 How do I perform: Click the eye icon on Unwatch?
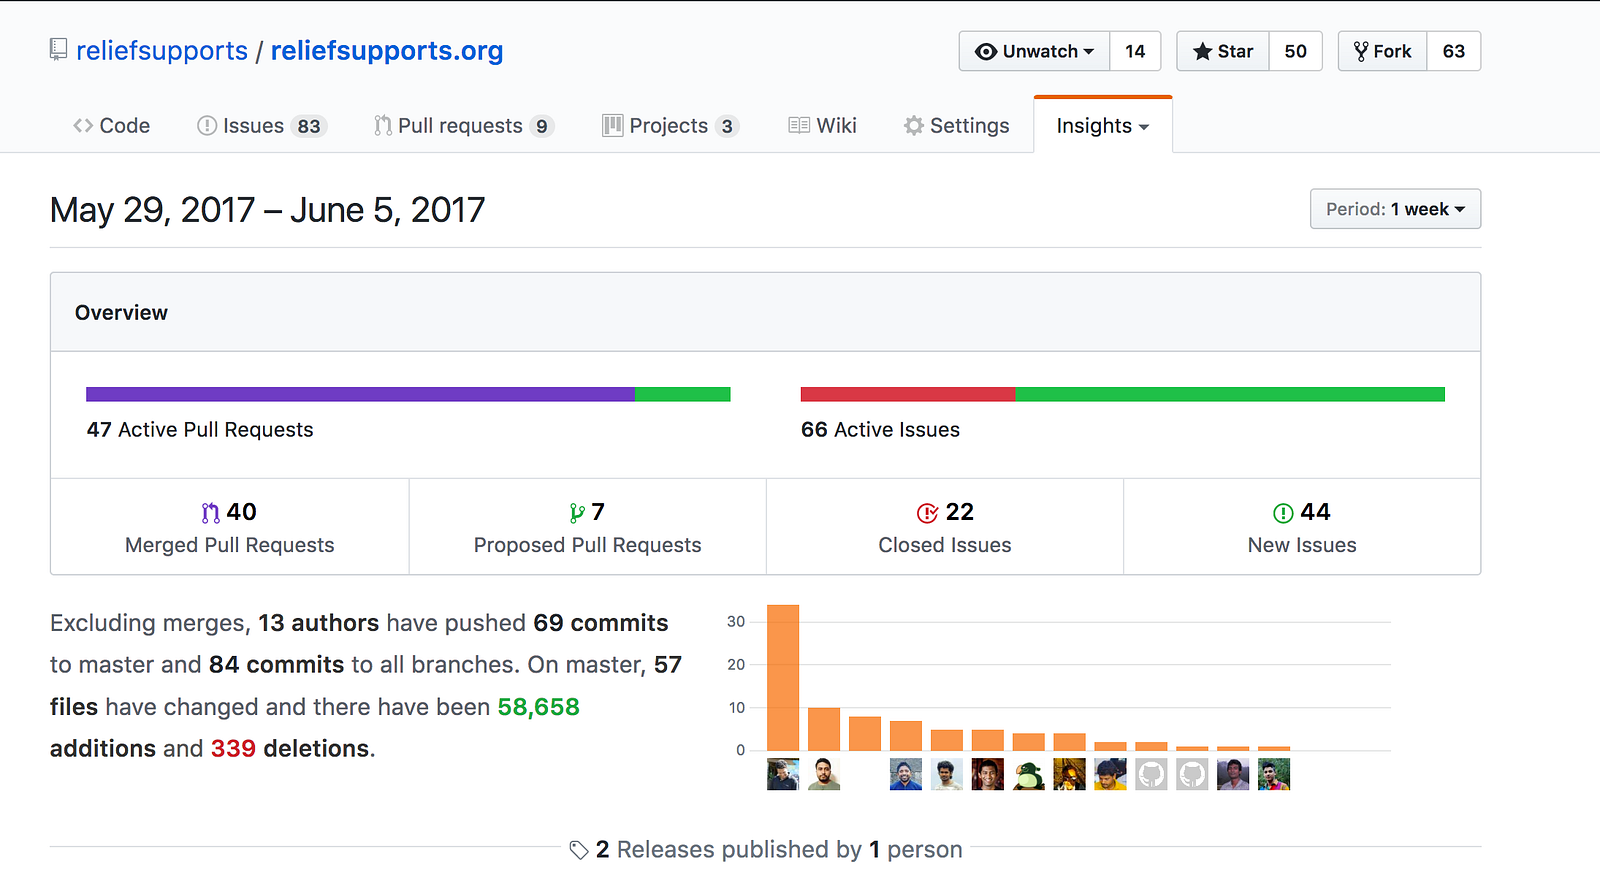pyautogui.click(x=986, y=52)
